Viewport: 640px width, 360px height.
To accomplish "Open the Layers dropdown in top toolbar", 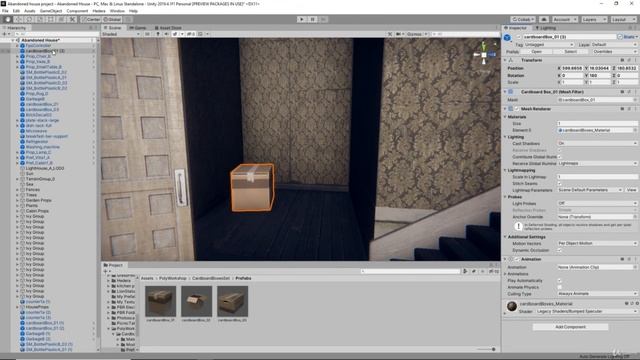I will (594, 19).
